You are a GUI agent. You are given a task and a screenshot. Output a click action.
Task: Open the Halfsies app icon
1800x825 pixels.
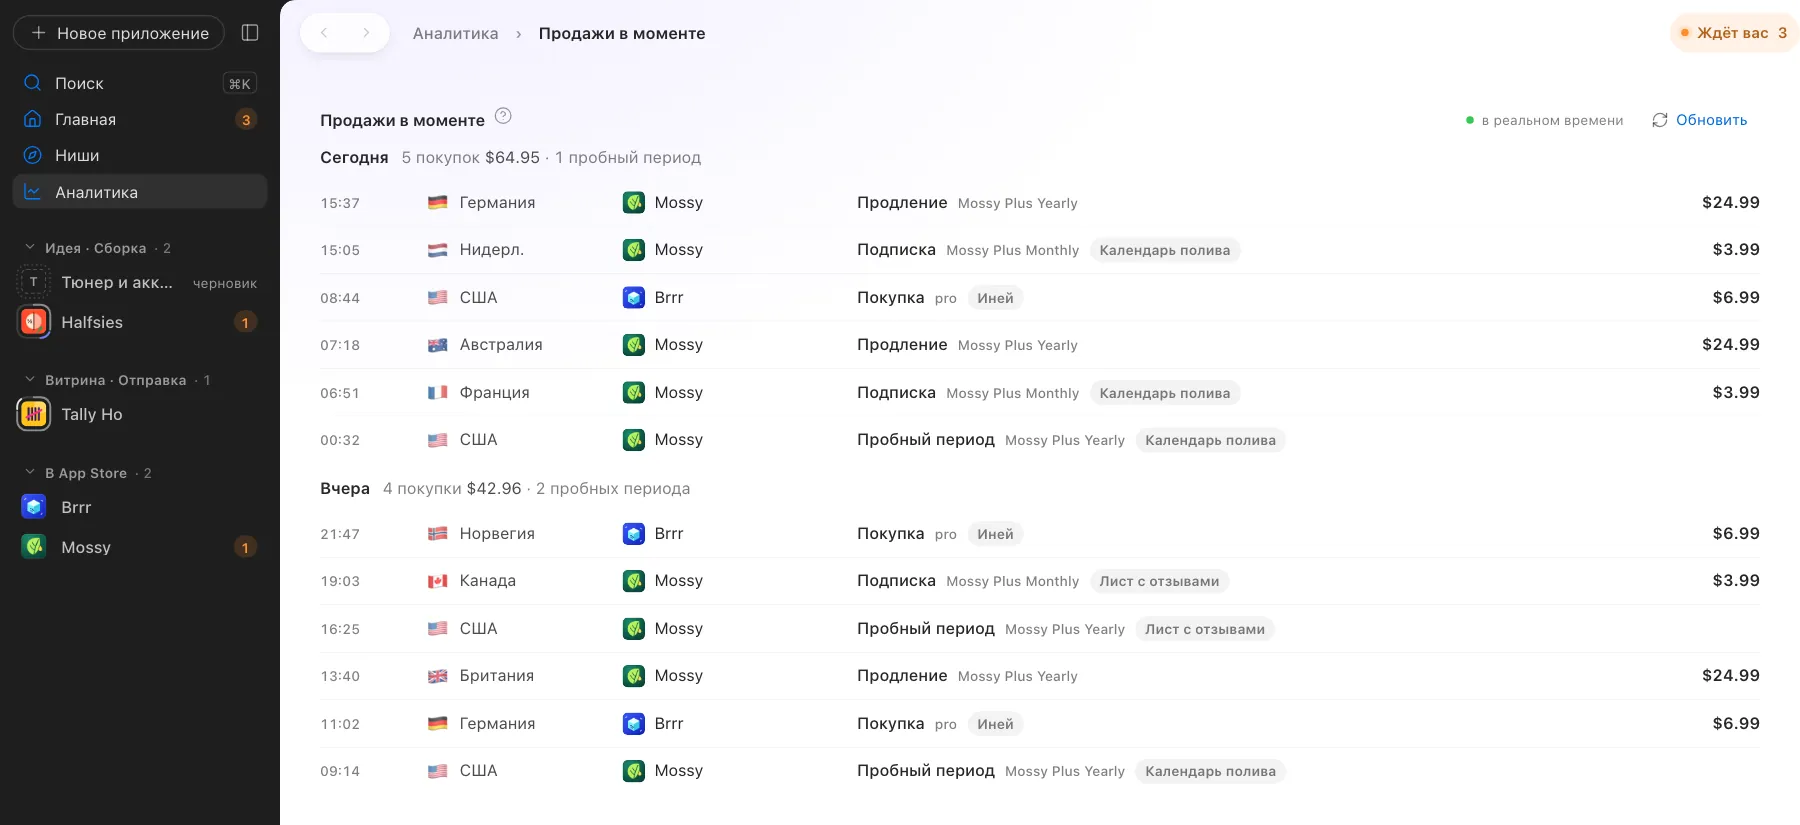pos(34,322)
